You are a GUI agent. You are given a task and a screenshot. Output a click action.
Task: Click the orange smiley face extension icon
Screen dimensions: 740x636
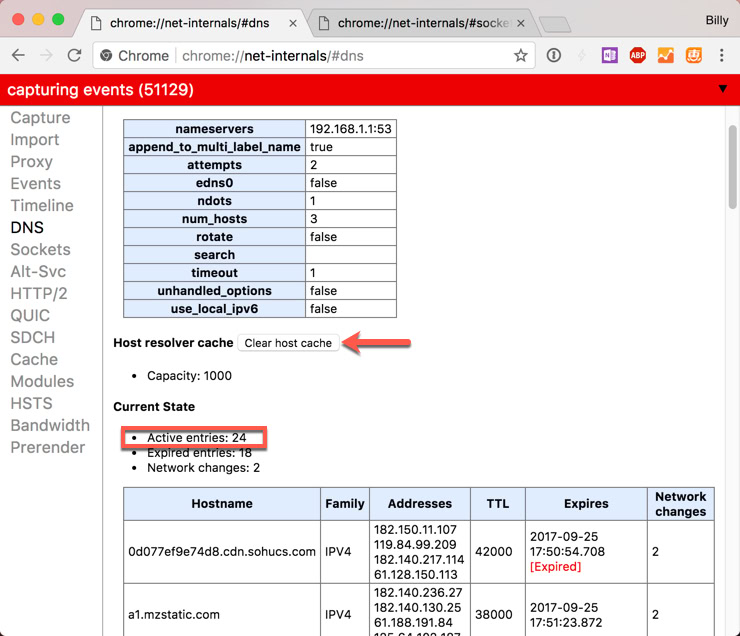pyautogui.click(x=693, y=56)
